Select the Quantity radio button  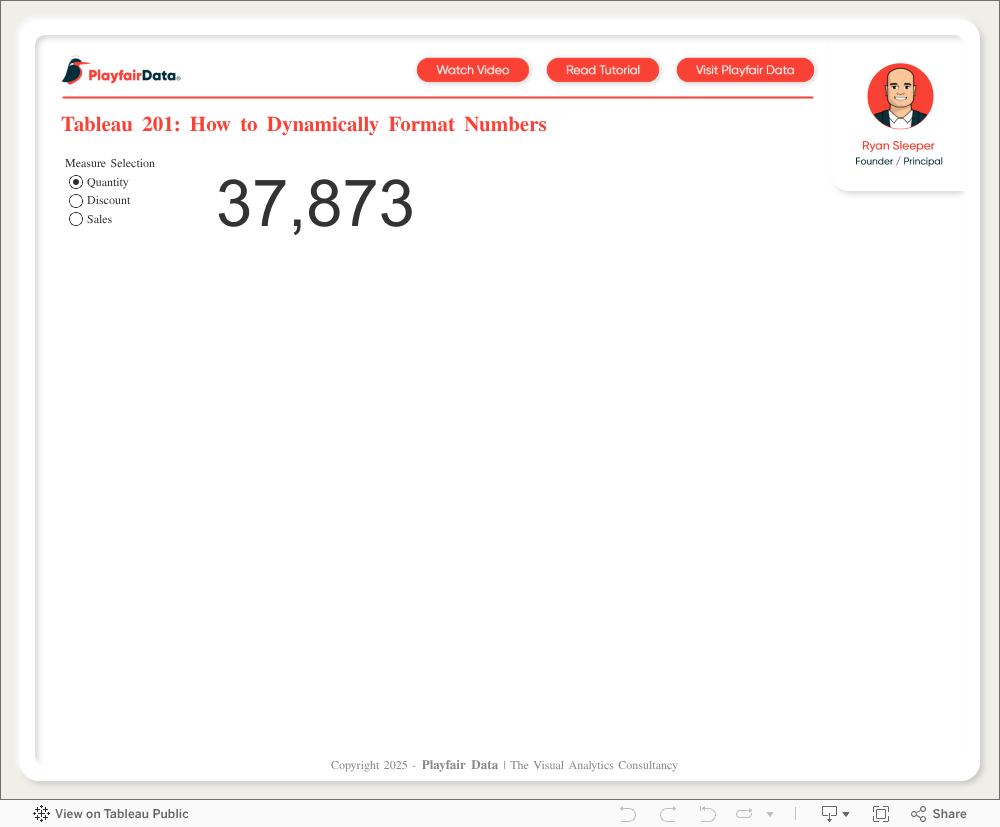76,182
